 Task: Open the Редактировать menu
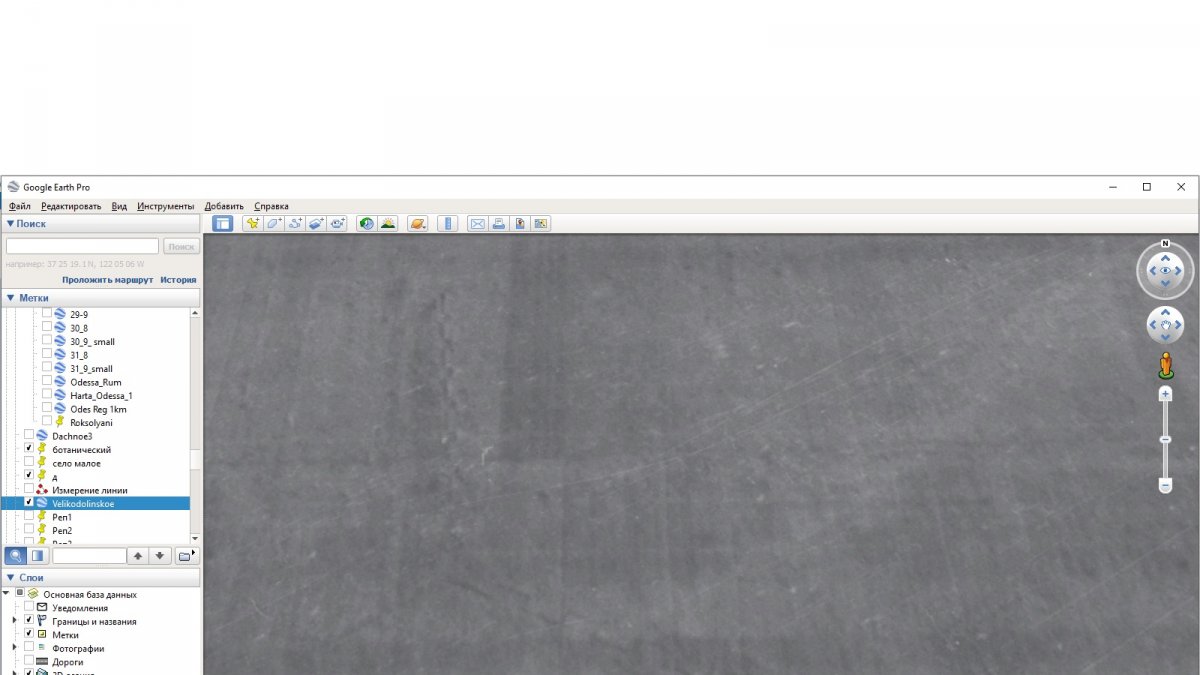click(71, 206)
